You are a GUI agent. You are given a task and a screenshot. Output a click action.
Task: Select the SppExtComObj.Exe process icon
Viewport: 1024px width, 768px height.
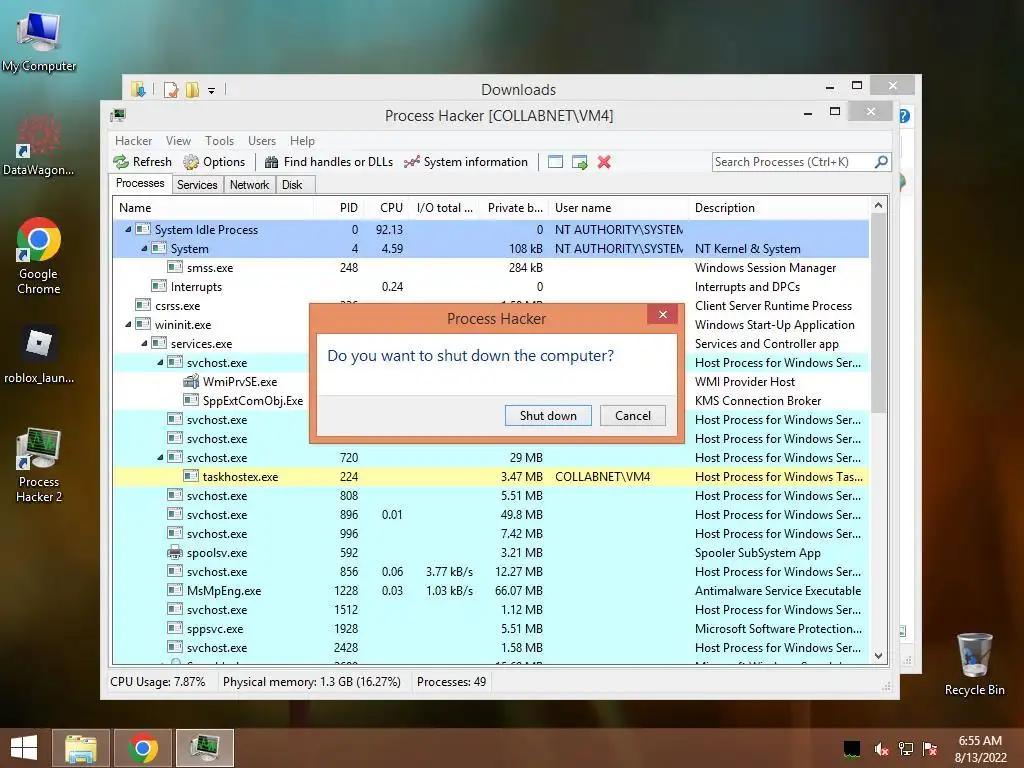[191, 400]
